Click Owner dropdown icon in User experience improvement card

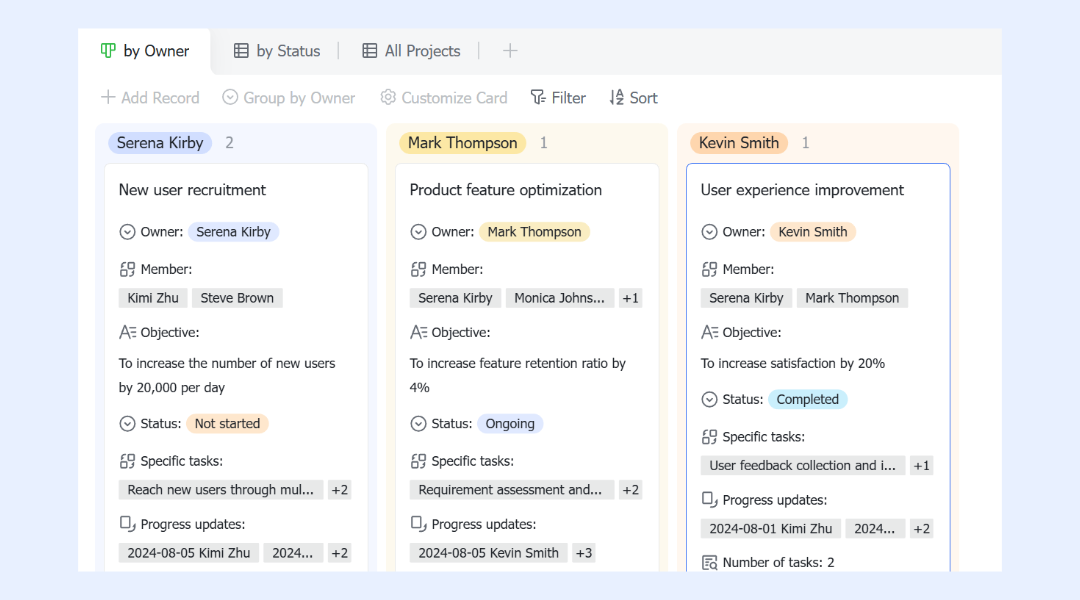pos(709,232)
